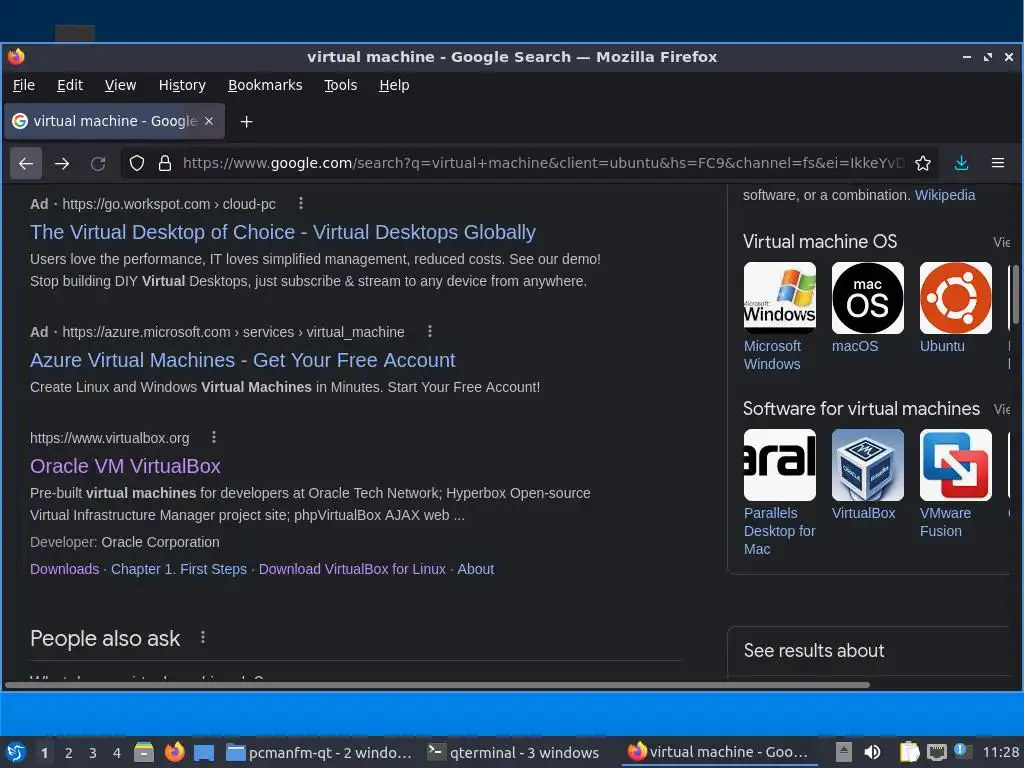The width and height of the screenshot is (1024, 768).
Task: View more Software for virtual machines
Action: tap(1002, 409)
